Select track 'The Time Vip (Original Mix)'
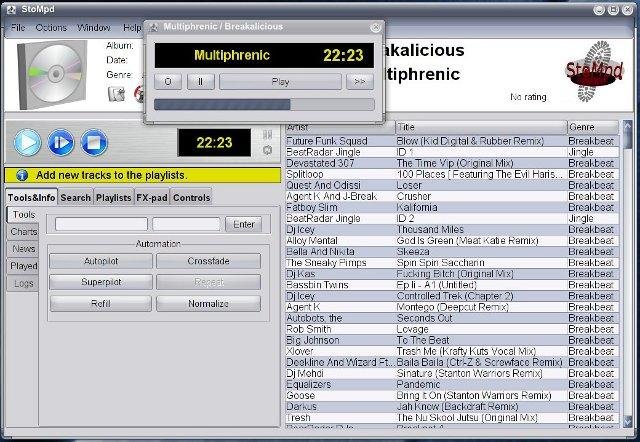The width and height of the screenshot is (640, 442). (x=452, y=163)
